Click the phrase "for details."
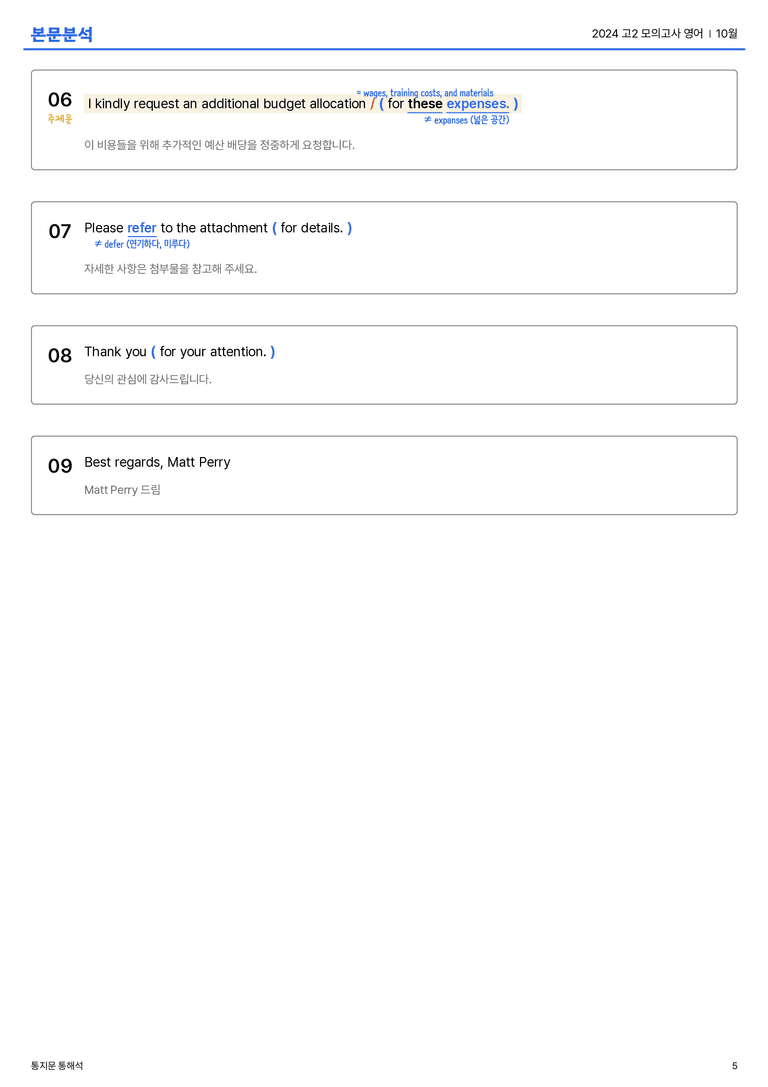 tap(312, 228)
